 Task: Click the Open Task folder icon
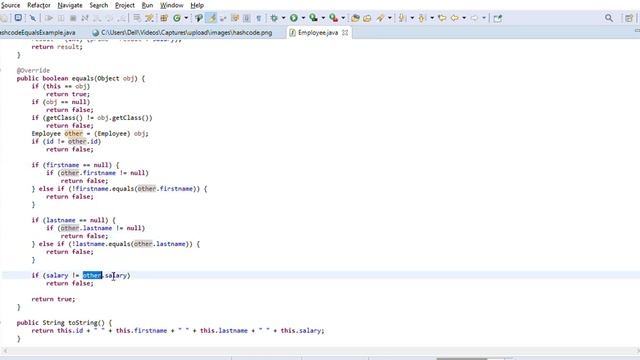367,18
